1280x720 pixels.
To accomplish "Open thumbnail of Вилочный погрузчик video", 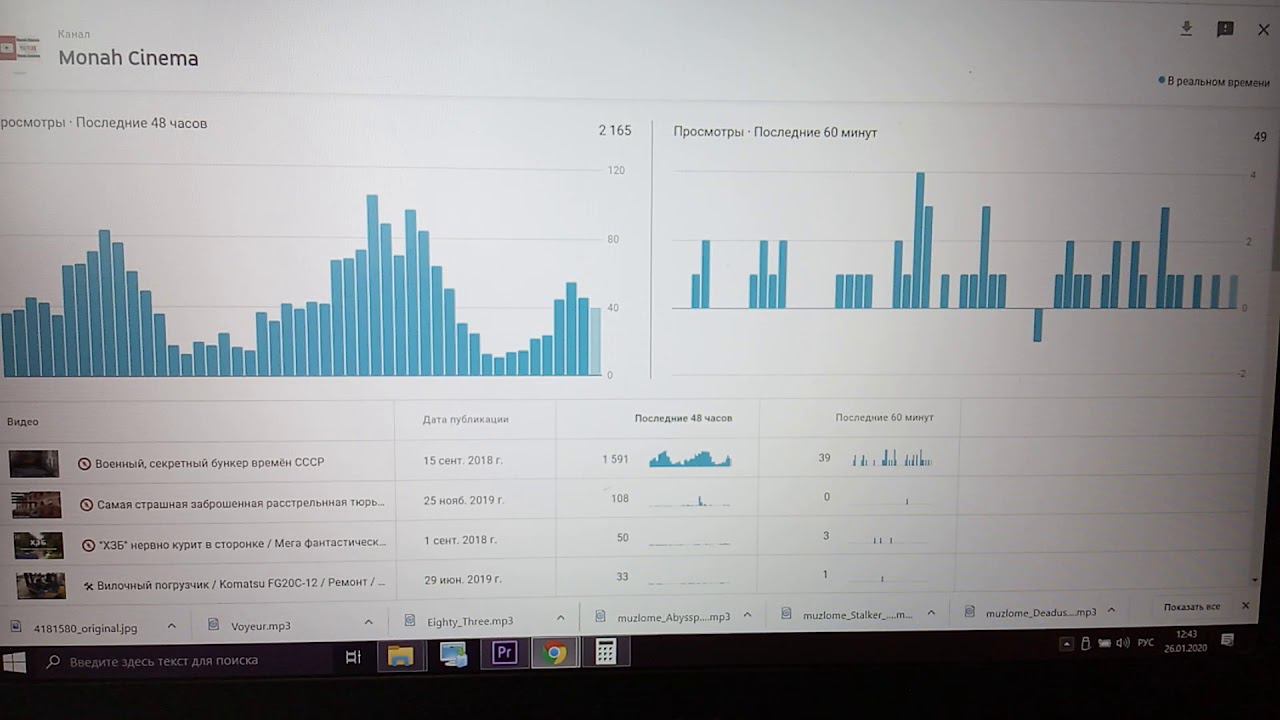I will [41, 585].
